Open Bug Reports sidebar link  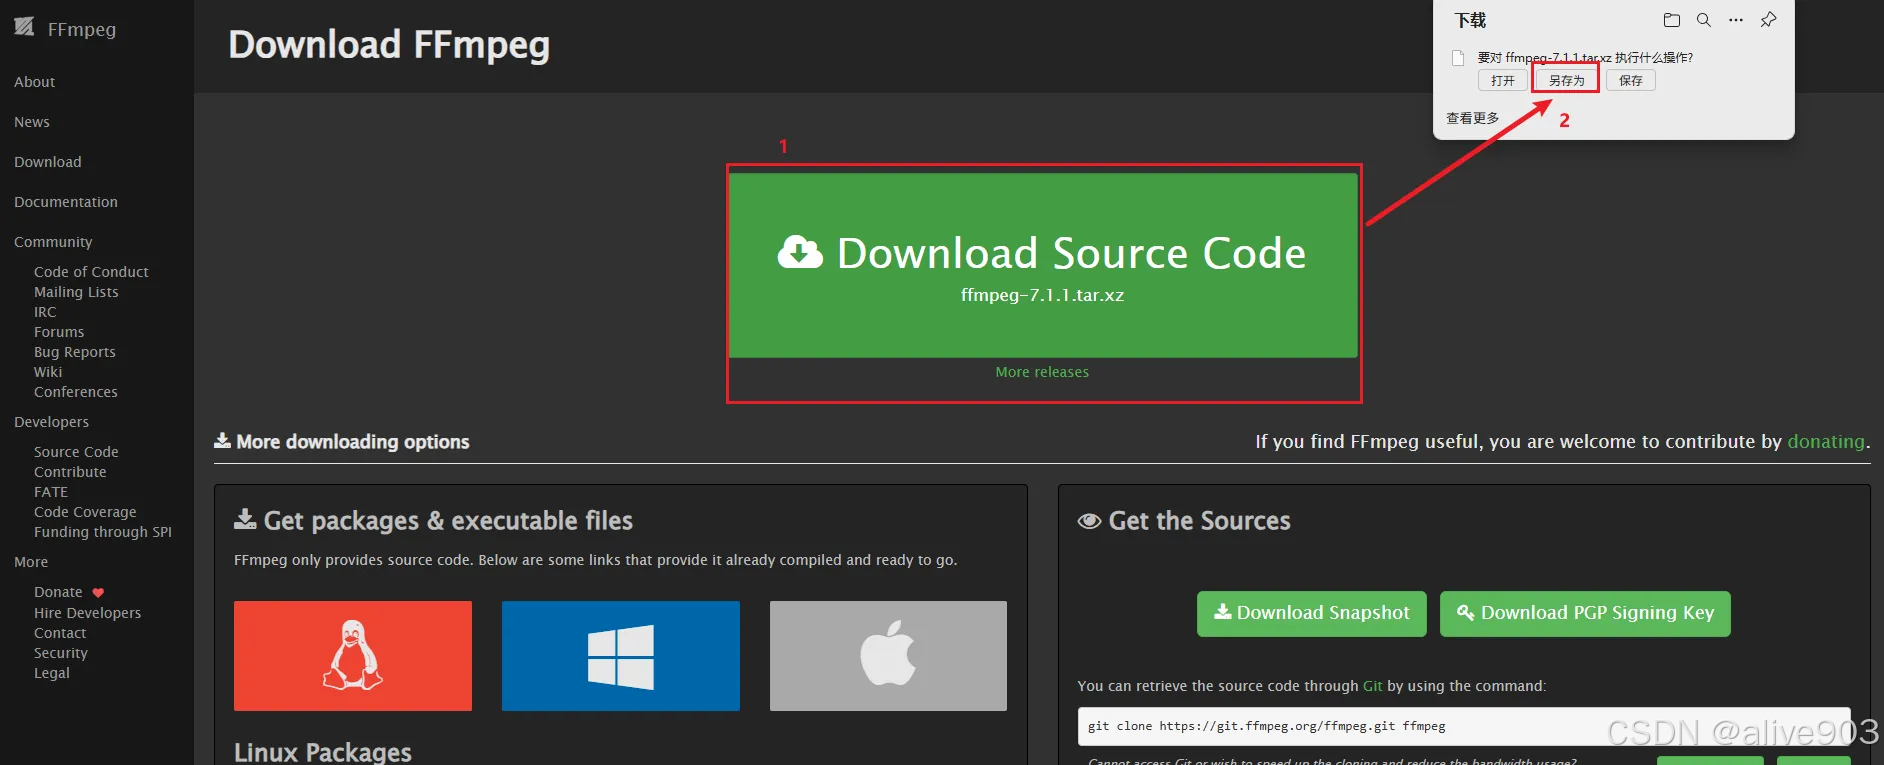(75, 352)
